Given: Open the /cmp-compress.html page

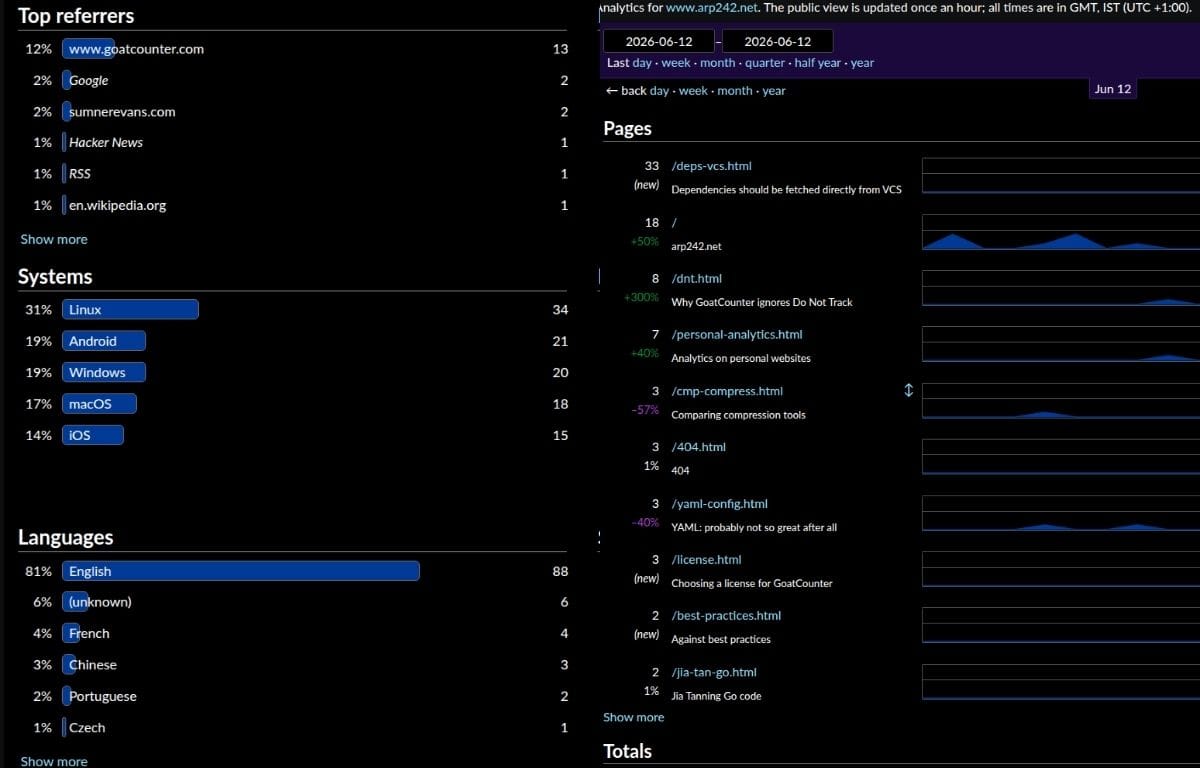Looking at the screenshot, I should 727,391.
